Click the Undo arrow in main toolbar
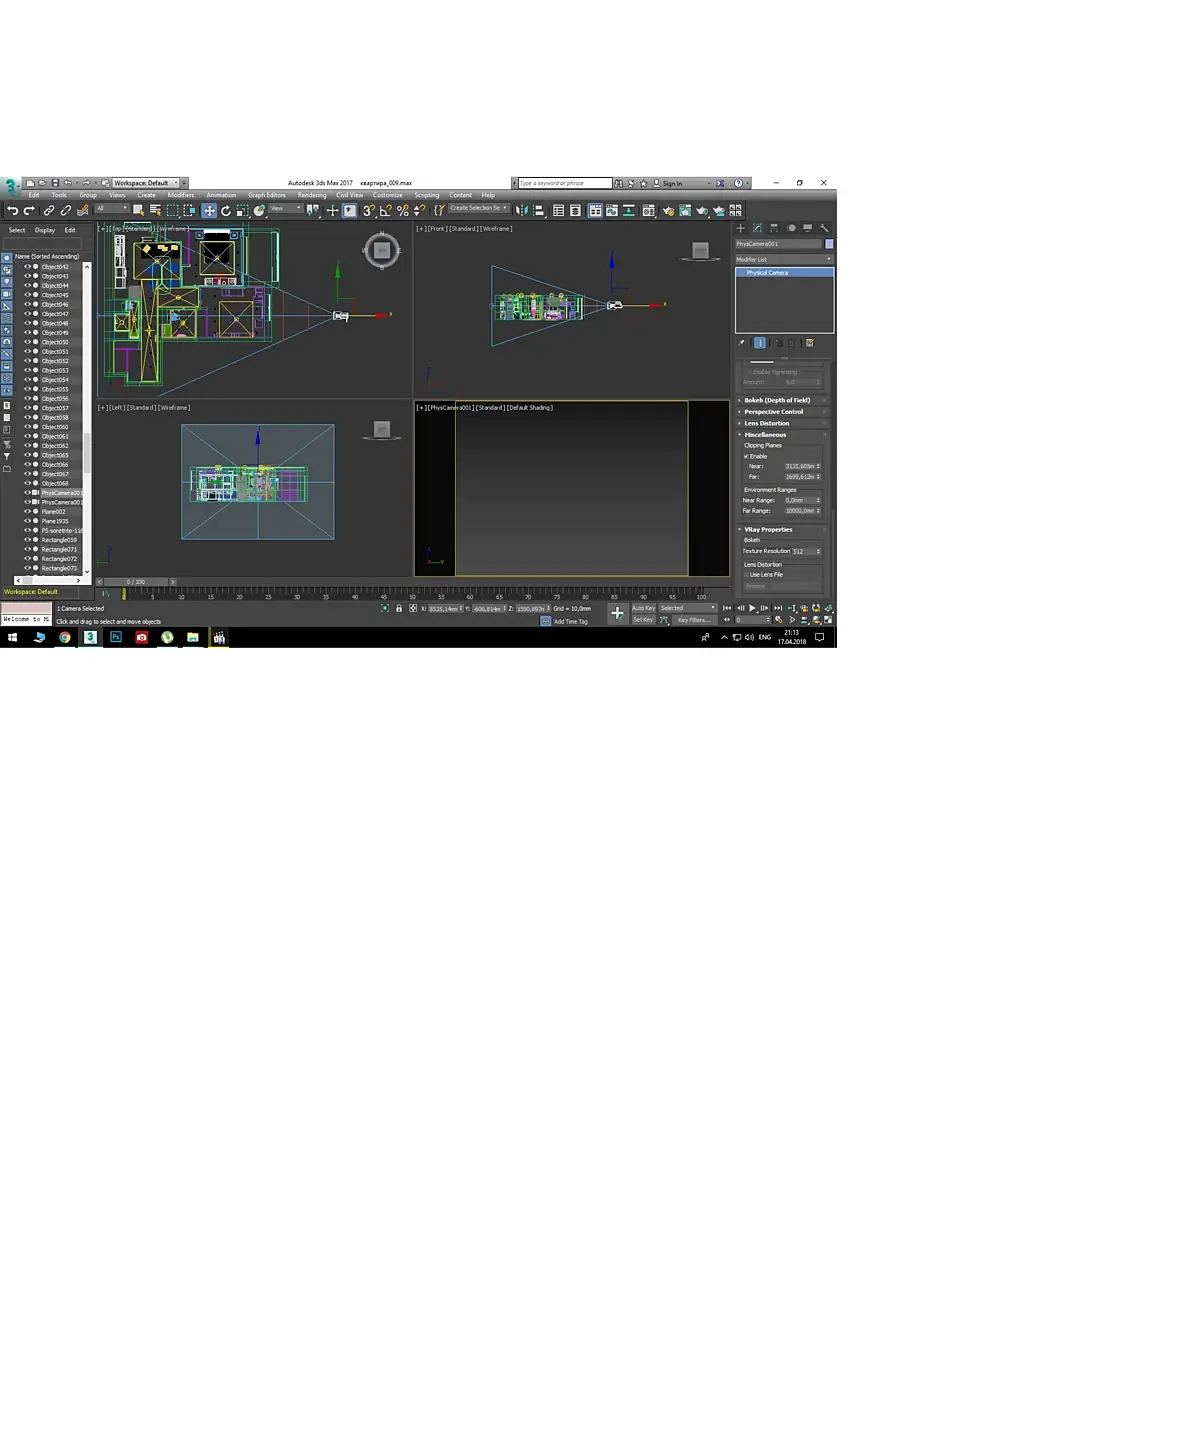 pos(12,211)
